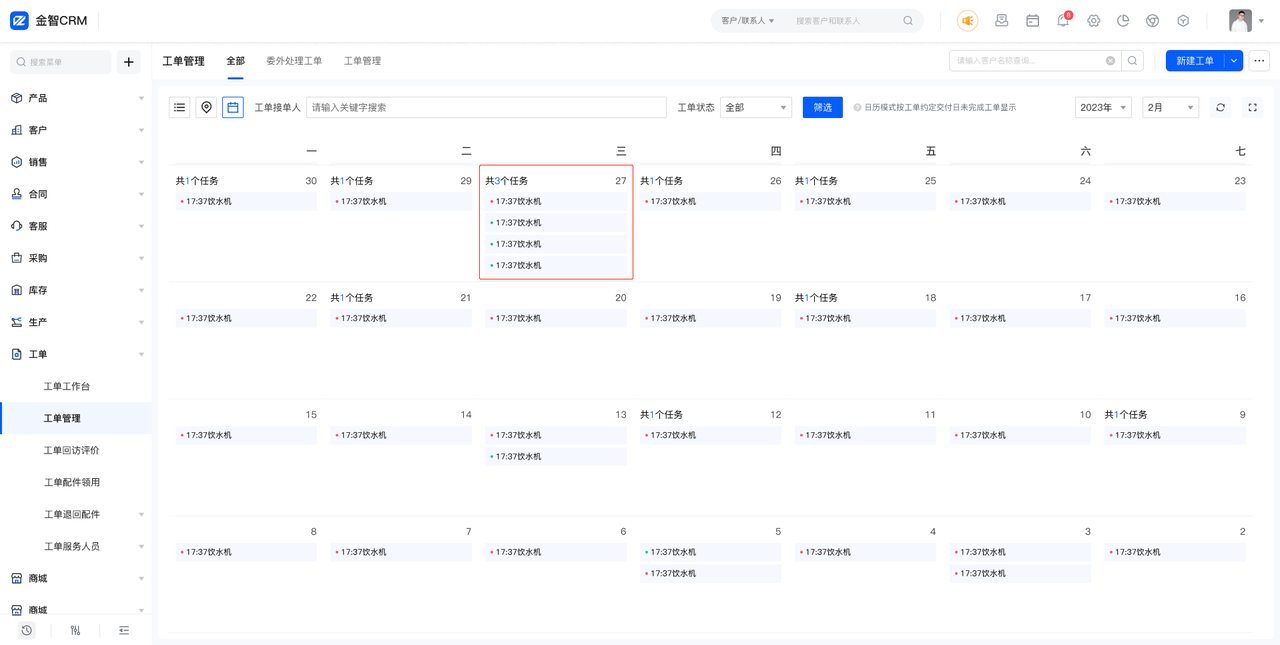The image size is (1280, 645).
Task: Open the 2月 month dropdown
Action: coord(1170,107)
